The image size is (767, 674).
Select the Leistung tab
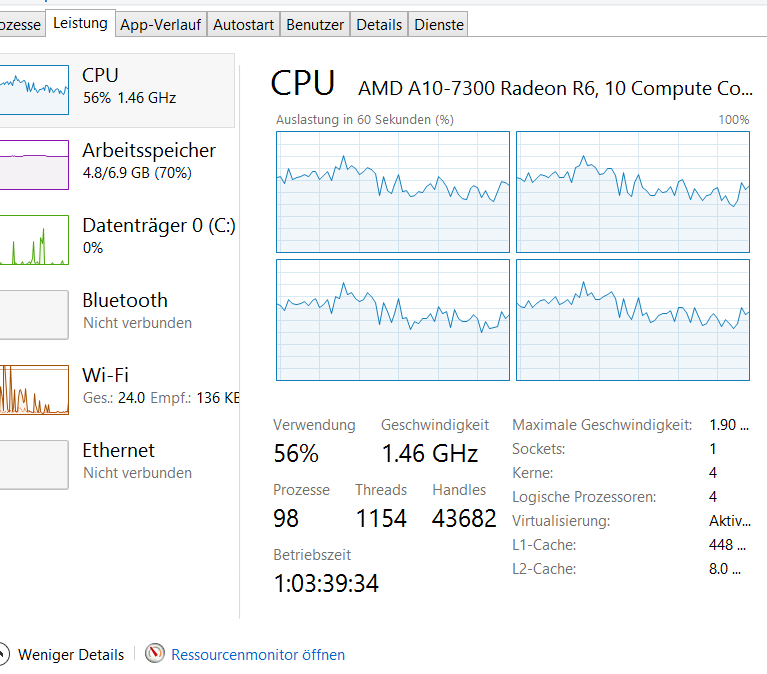pyautogui.click(x=80, y=23)
